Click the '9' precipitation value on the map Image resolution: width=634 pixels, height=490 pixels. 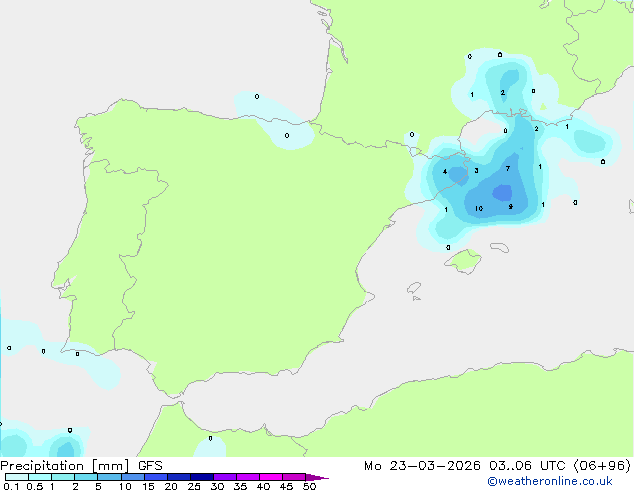pyautogui.click(x=511, y=207)
